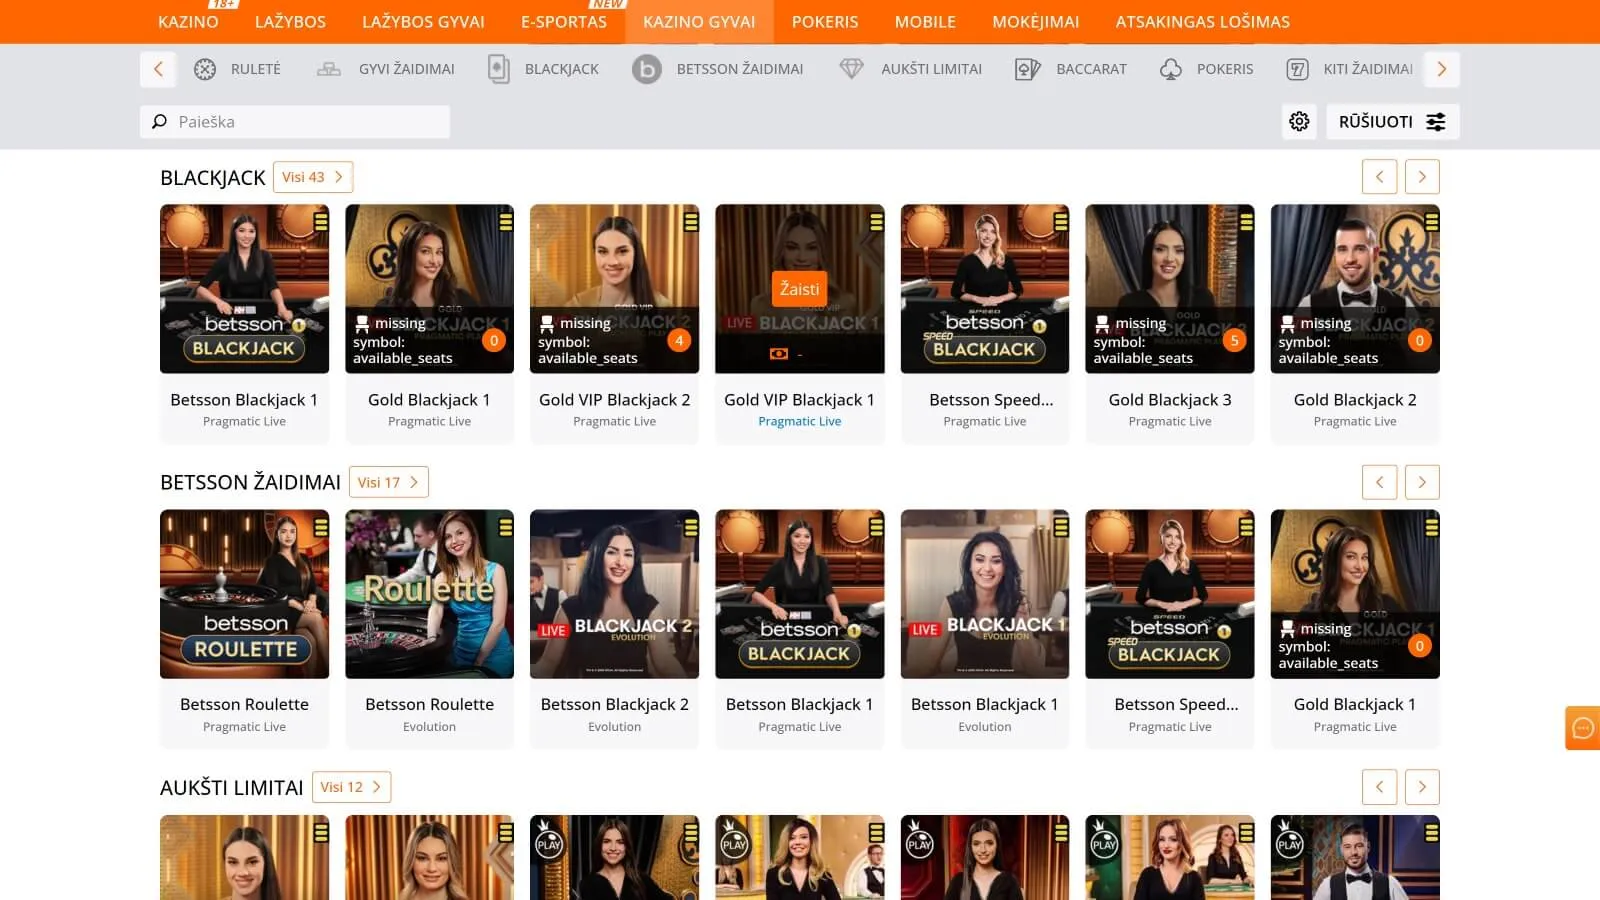The width and height of the screenshot is (1600, 900).
Task: Open the Rūšiuoti sort options
Action: pos(1392,122)
